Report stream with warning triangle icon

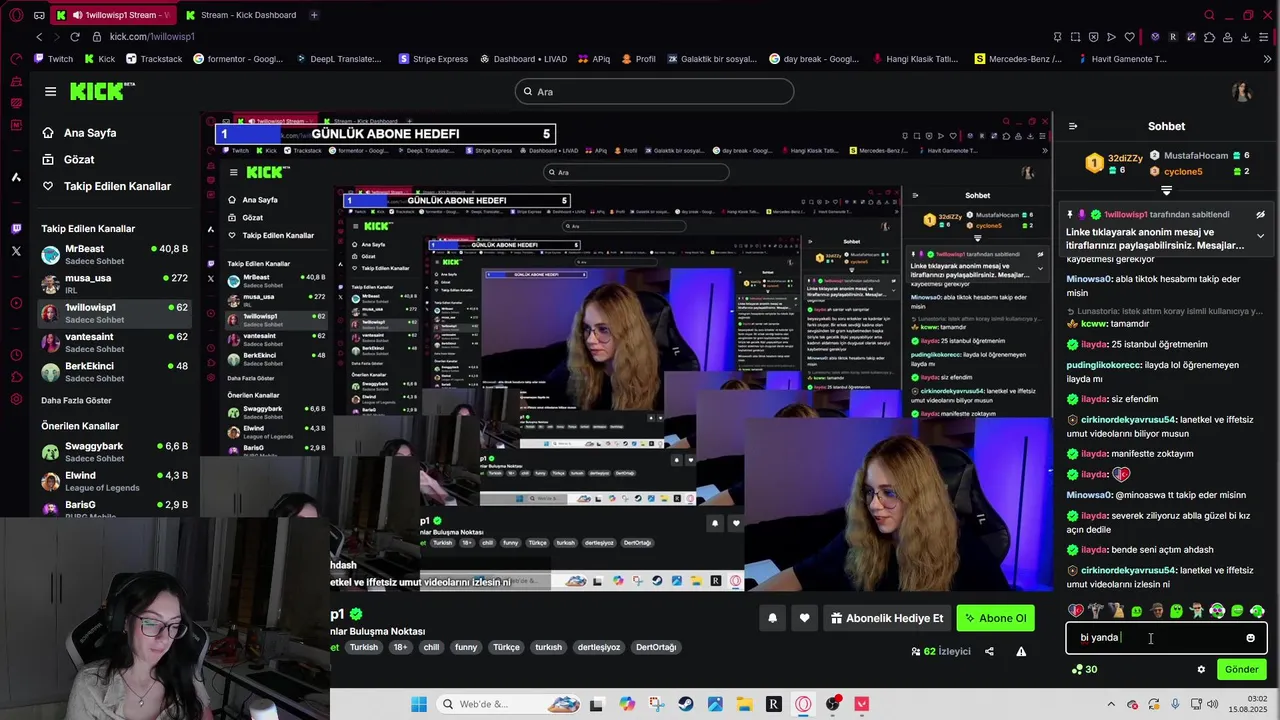[1021, 651]
